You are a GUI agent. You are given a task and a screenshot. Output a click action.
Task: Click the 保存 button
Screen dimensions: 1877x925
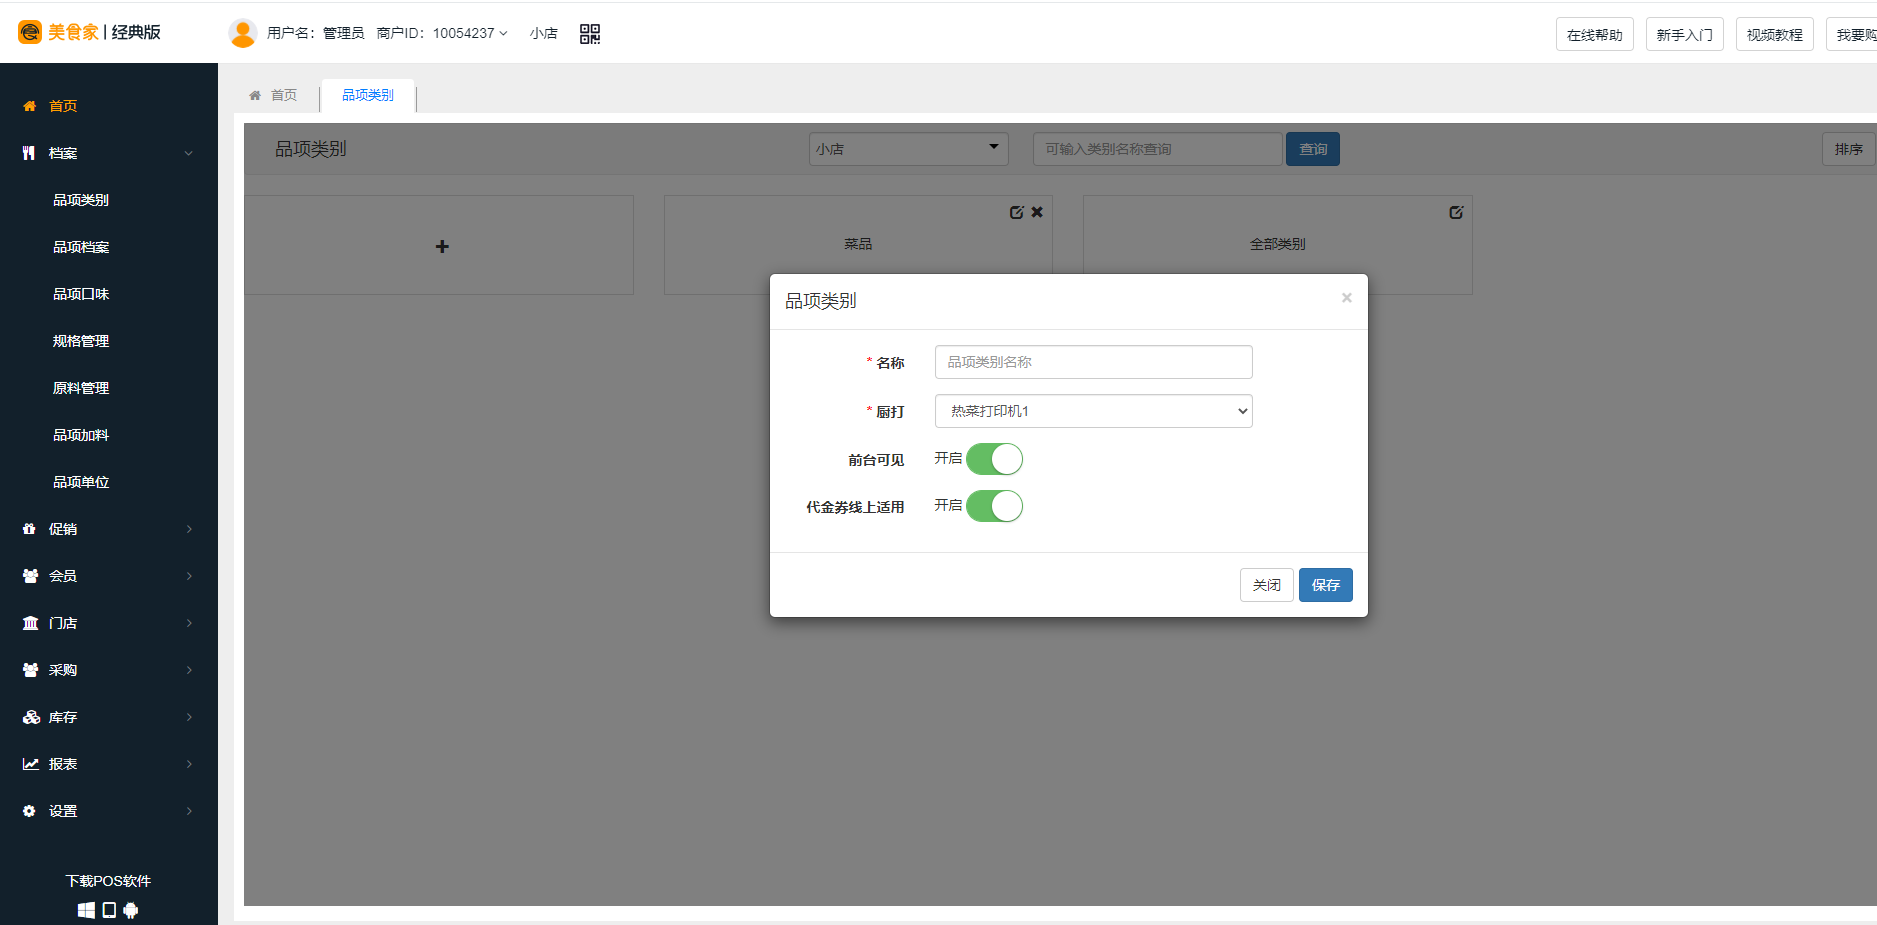point(1326,585)
